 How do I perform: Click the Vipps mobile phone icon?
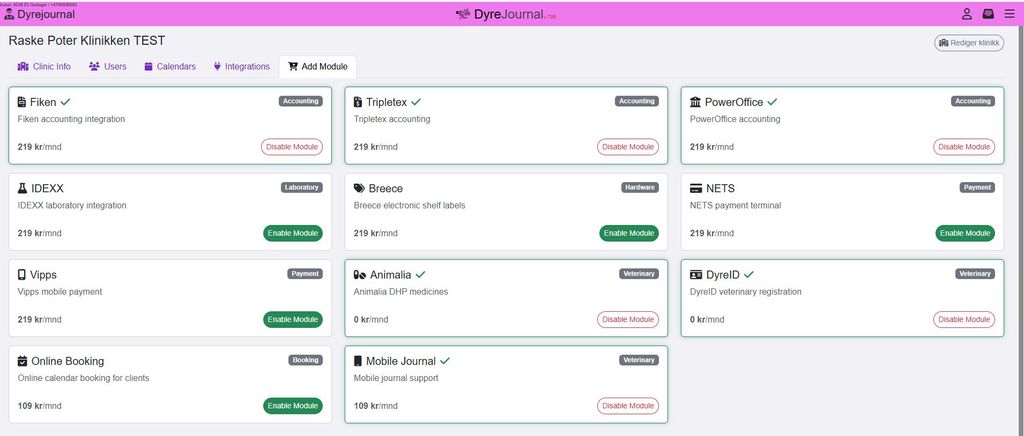pyautogui.click(x=22, y=275)
